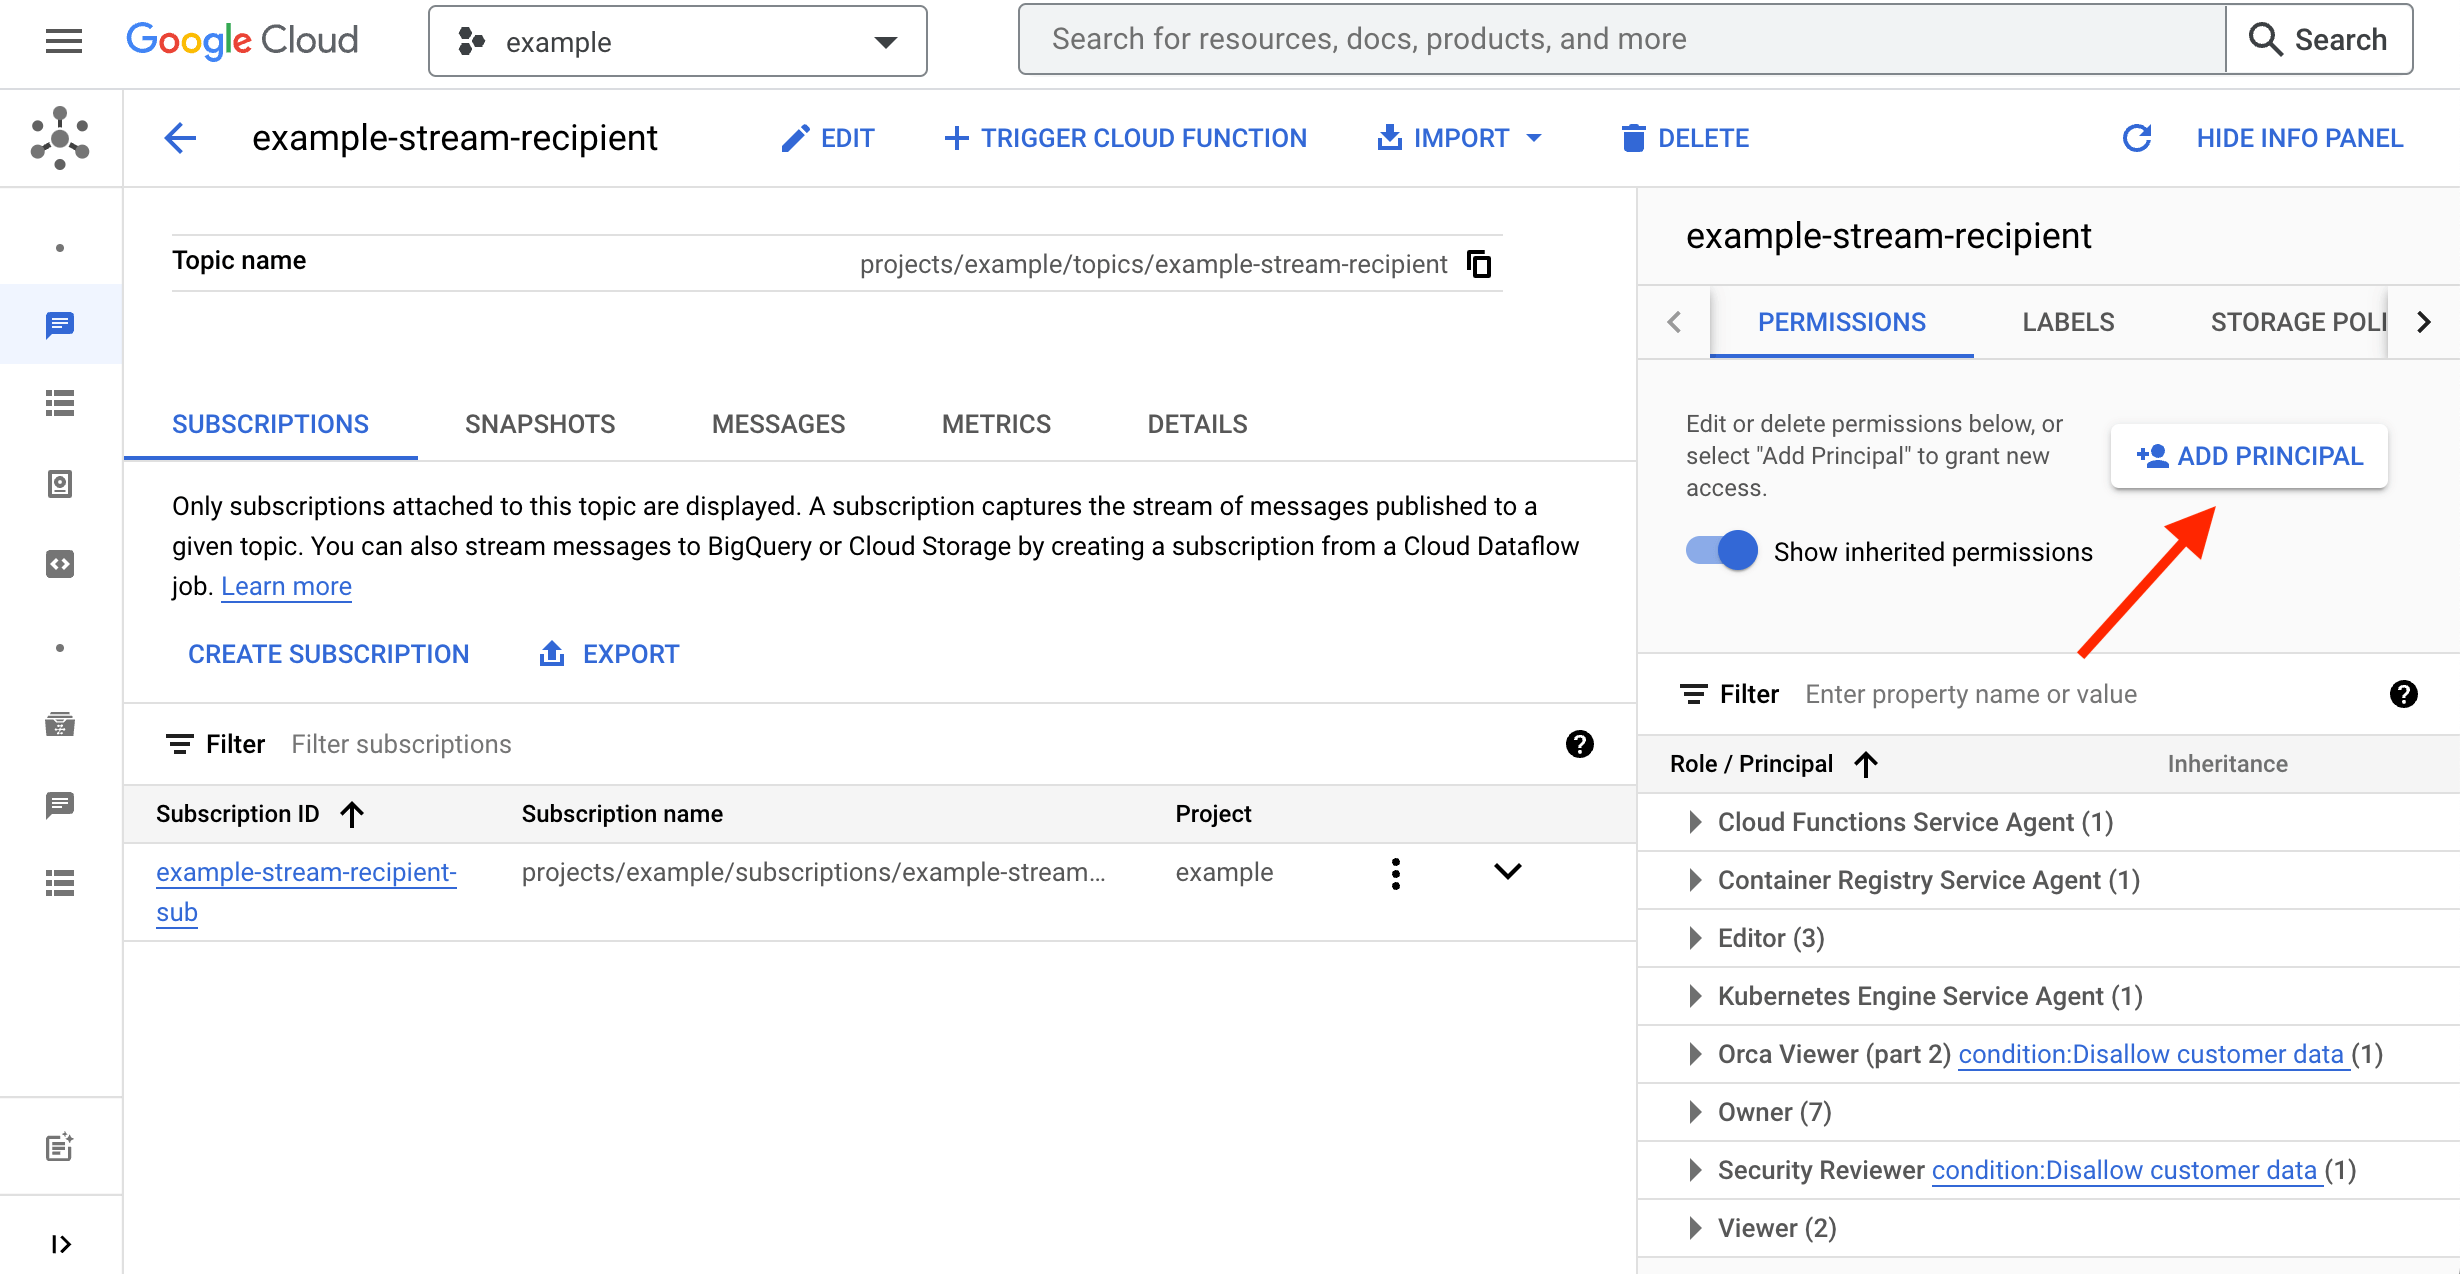Image resolution: width=2460 pixels, height=1274 pixels.
Task: Switch to the SNAPSHOTS tab
Action: (539, 424)
